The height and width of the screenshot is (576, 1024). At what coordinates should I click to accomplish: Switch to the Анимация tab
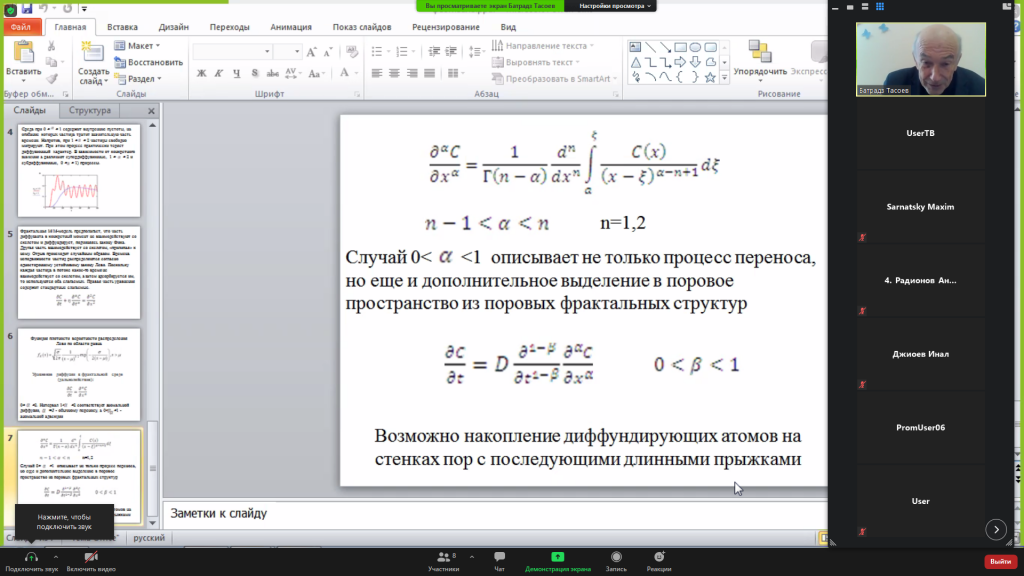pyautogui.click(x=291, y=27)
